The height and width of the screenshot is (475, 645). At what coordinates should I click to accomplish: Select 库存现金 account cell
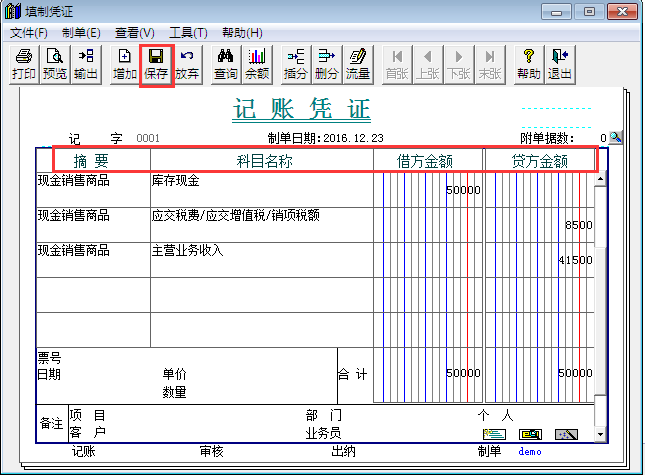coord(262,190)
